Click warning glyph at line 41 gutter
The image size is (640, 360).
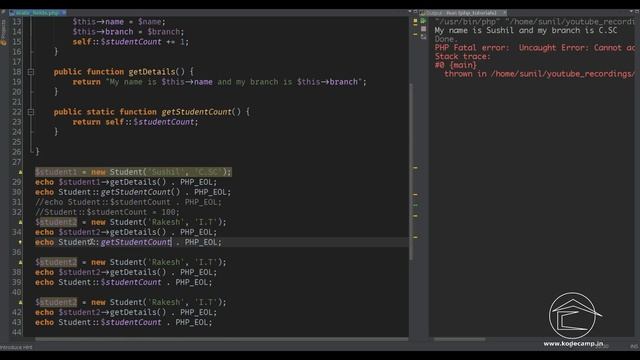pos(20,302)
